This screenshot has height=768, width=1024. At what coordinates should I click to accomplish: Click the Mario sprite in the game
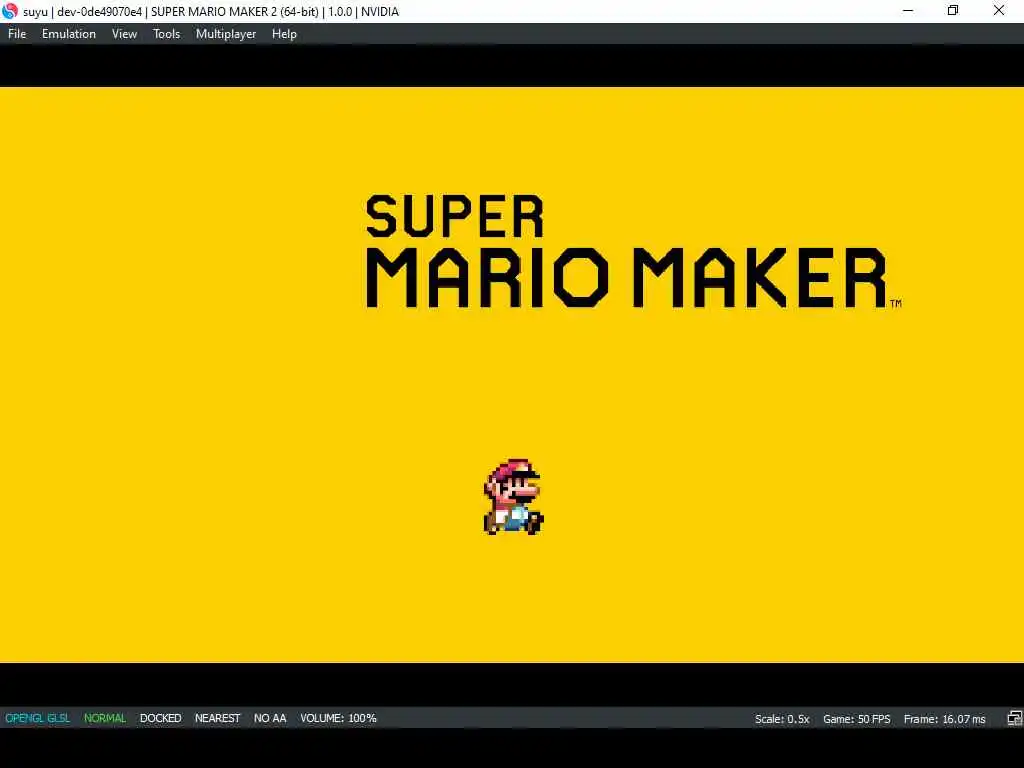point(513,497)
